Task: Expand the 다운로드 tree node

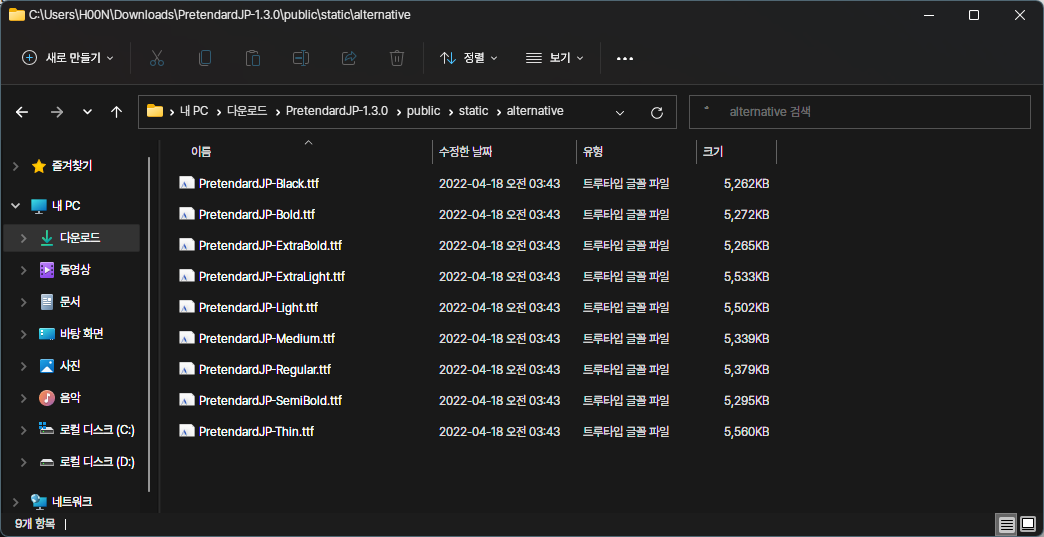Action: 23,238
